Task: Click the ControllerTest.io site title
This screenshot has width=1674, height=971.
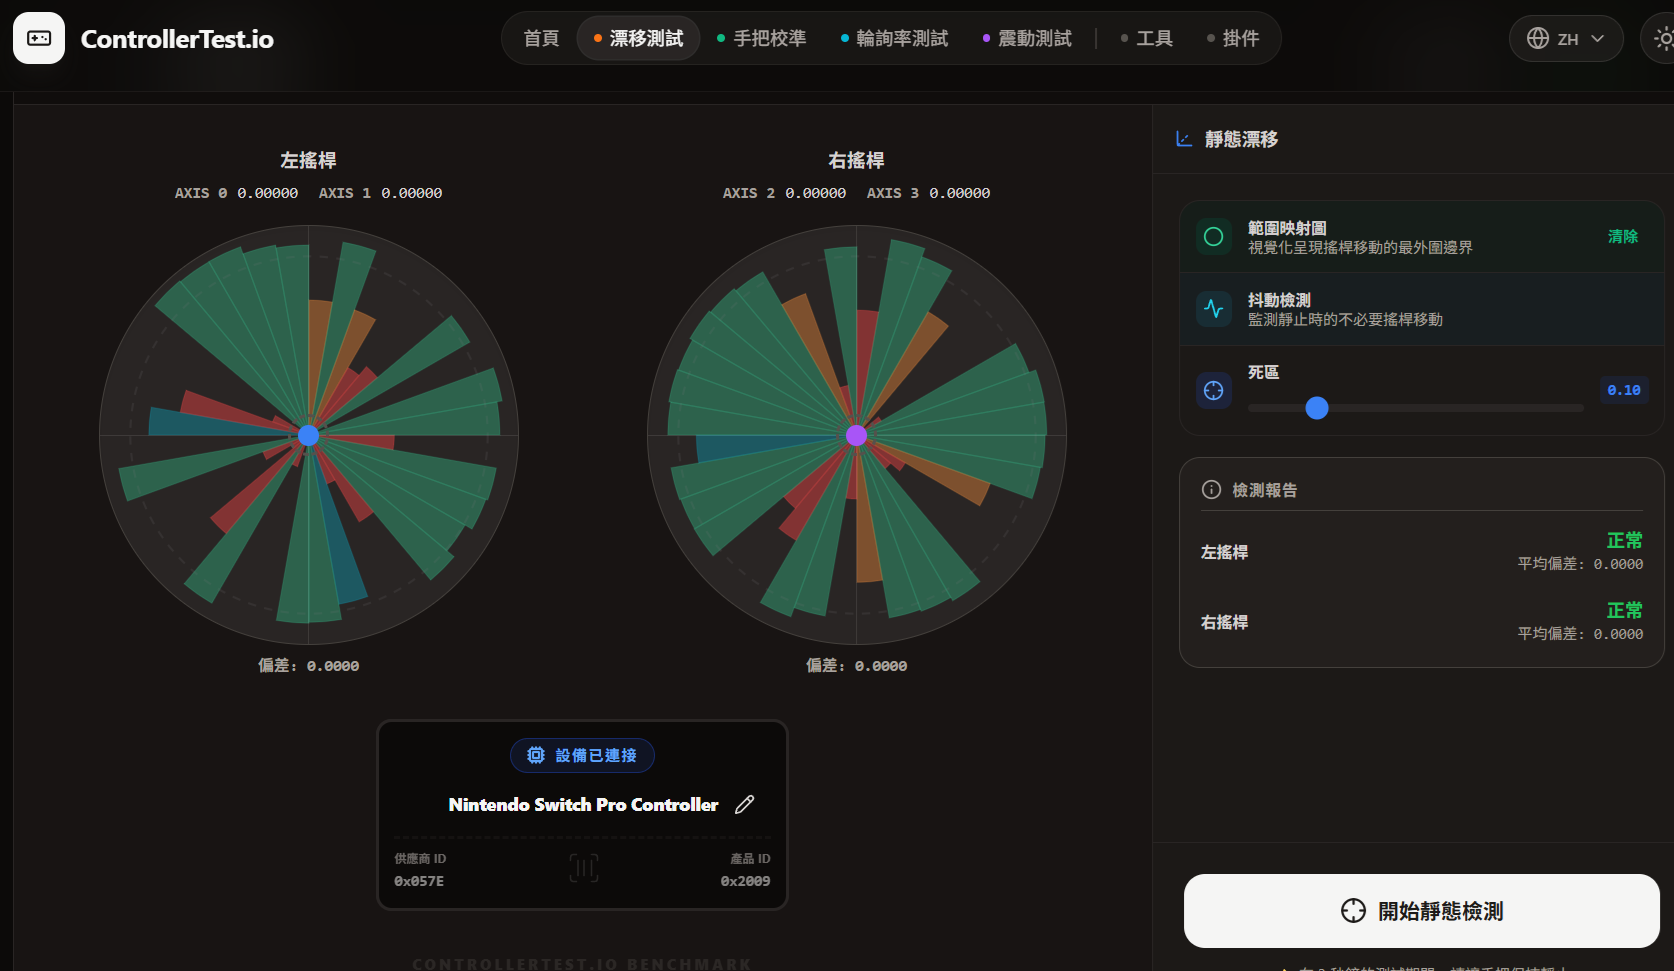Action: click(x=177, y=39)
